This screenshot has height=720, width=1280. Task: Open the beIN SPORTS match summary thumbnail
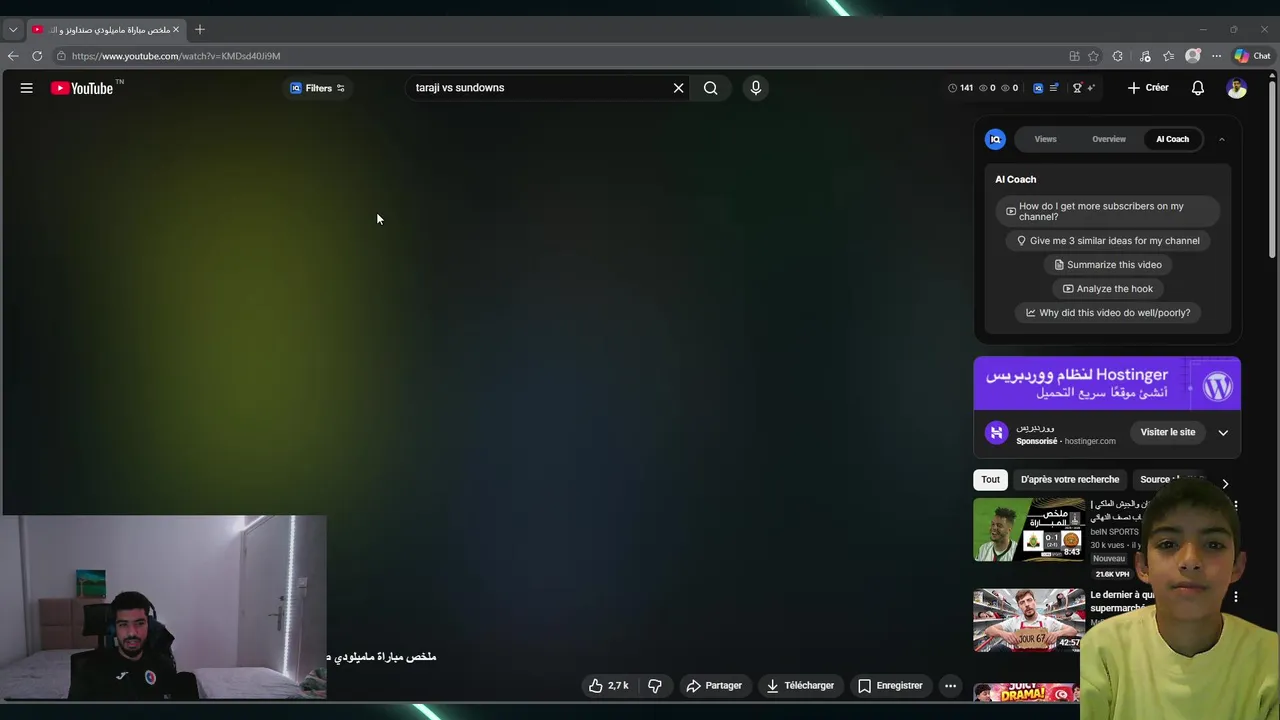pyautogui.click(x=1028, y=529)
